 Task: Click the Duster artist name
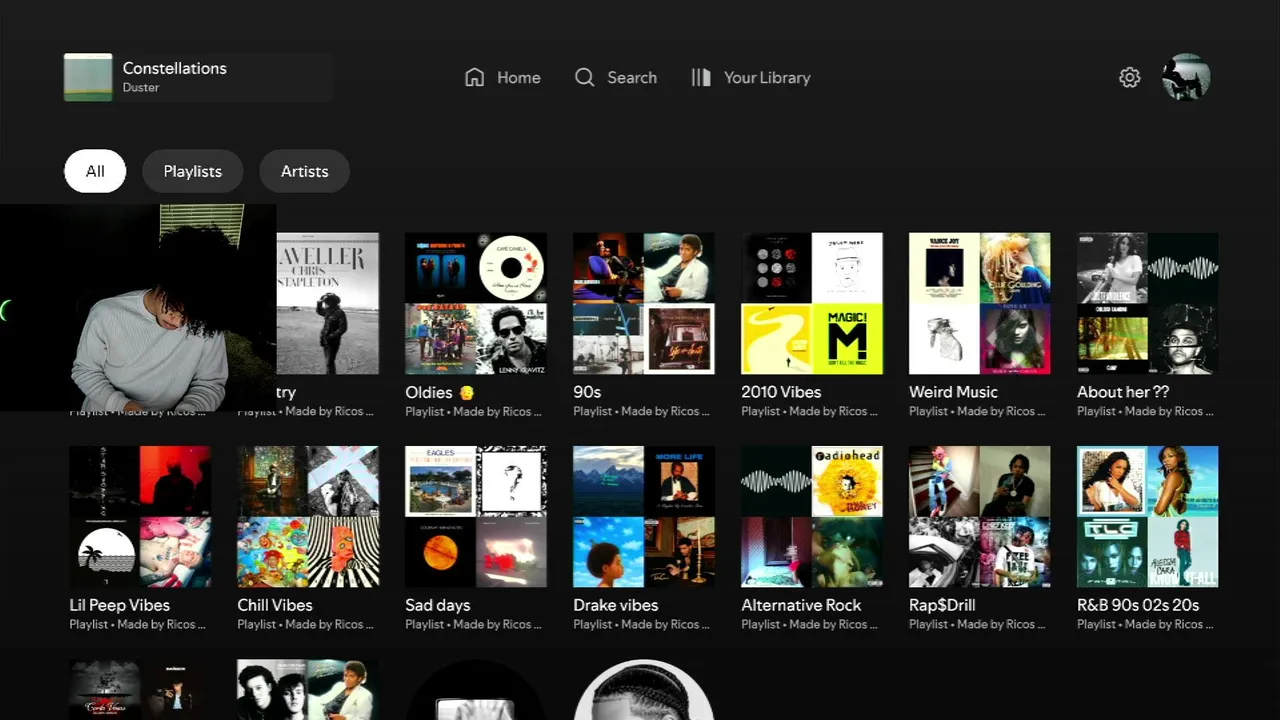tap(141, 87)
